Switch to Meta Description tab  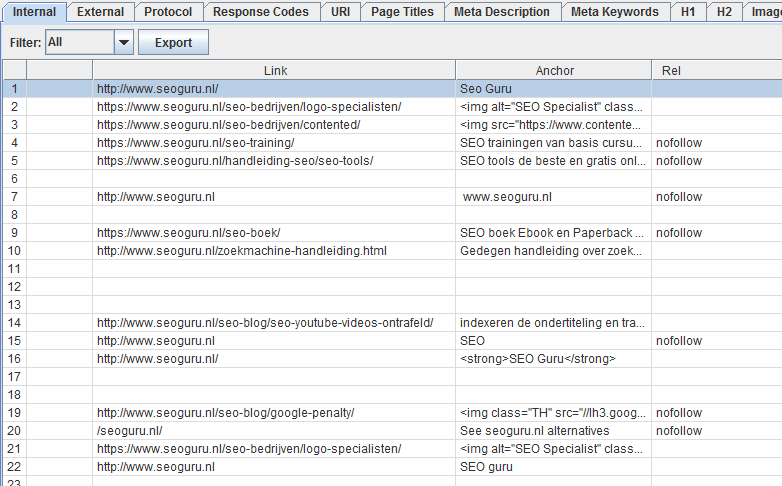[x=502, y=12]
